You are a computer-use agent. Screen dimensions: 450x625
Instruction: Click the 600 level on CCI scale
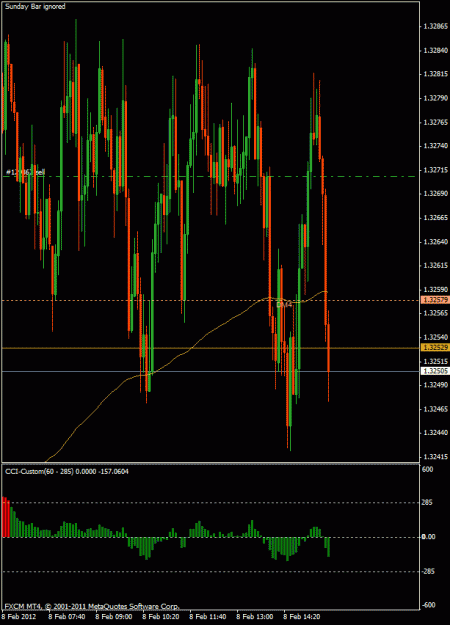[x=428, y=470]
